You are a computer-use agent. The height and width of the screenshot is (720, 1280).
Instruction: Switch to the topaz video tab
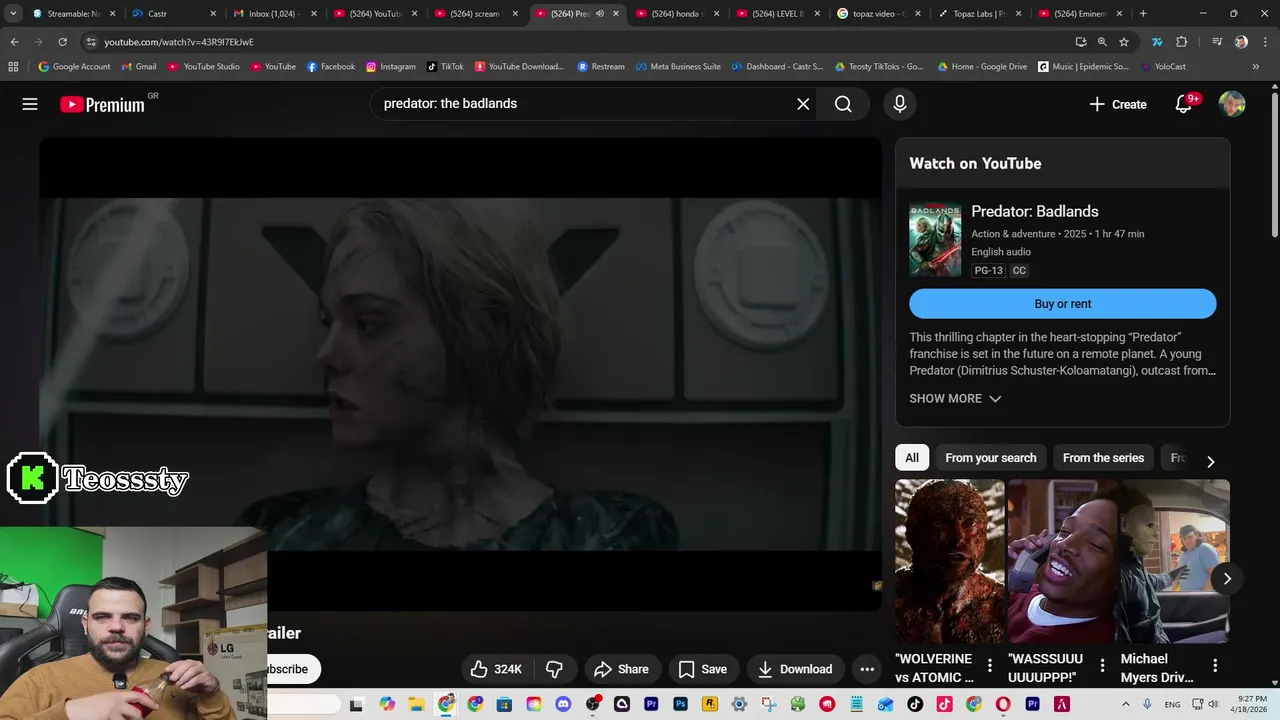click(x=880, y=14)
